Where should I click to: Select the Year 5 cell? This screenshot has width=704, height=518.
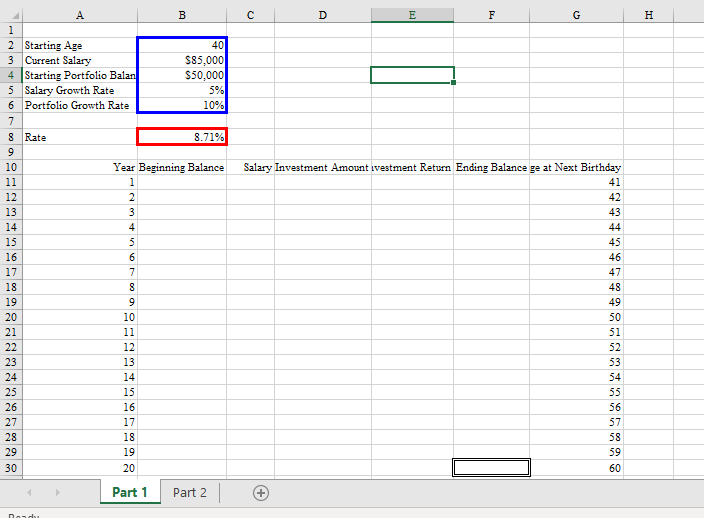(80, 242)
